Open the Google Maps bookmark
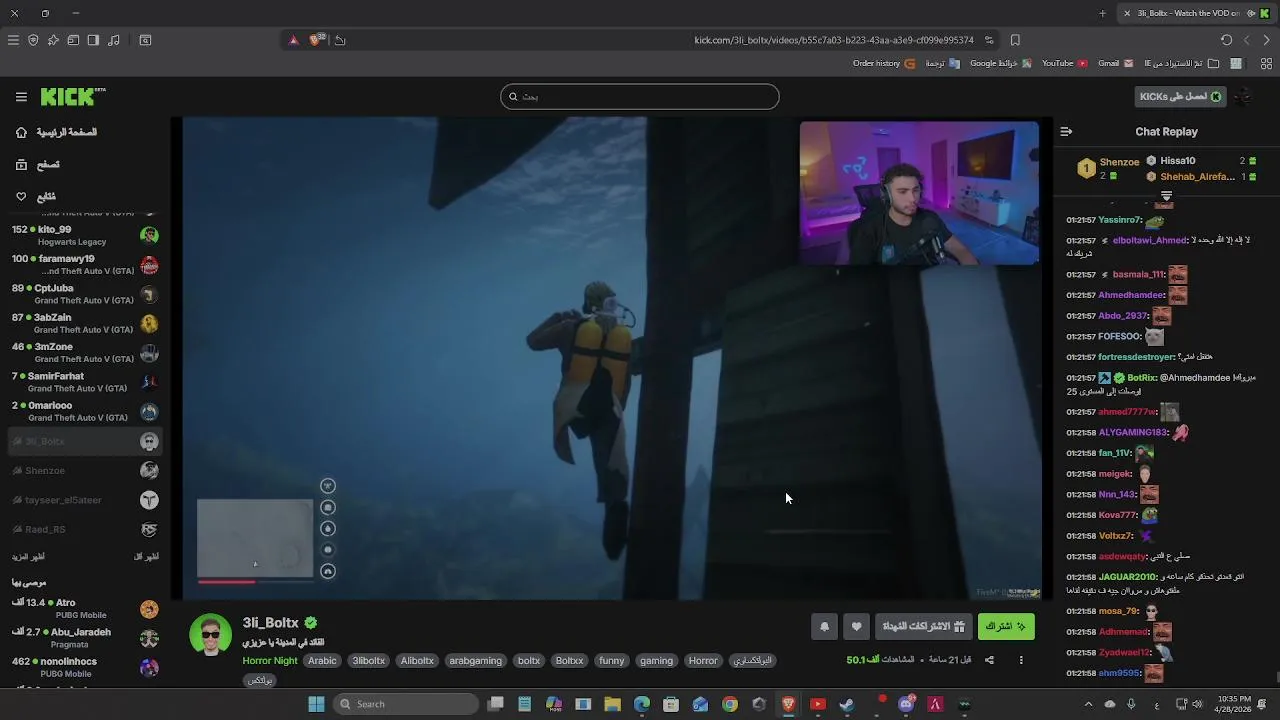Image resolution: width=1280 pixels, height=720 pixels. [1000, 63]
